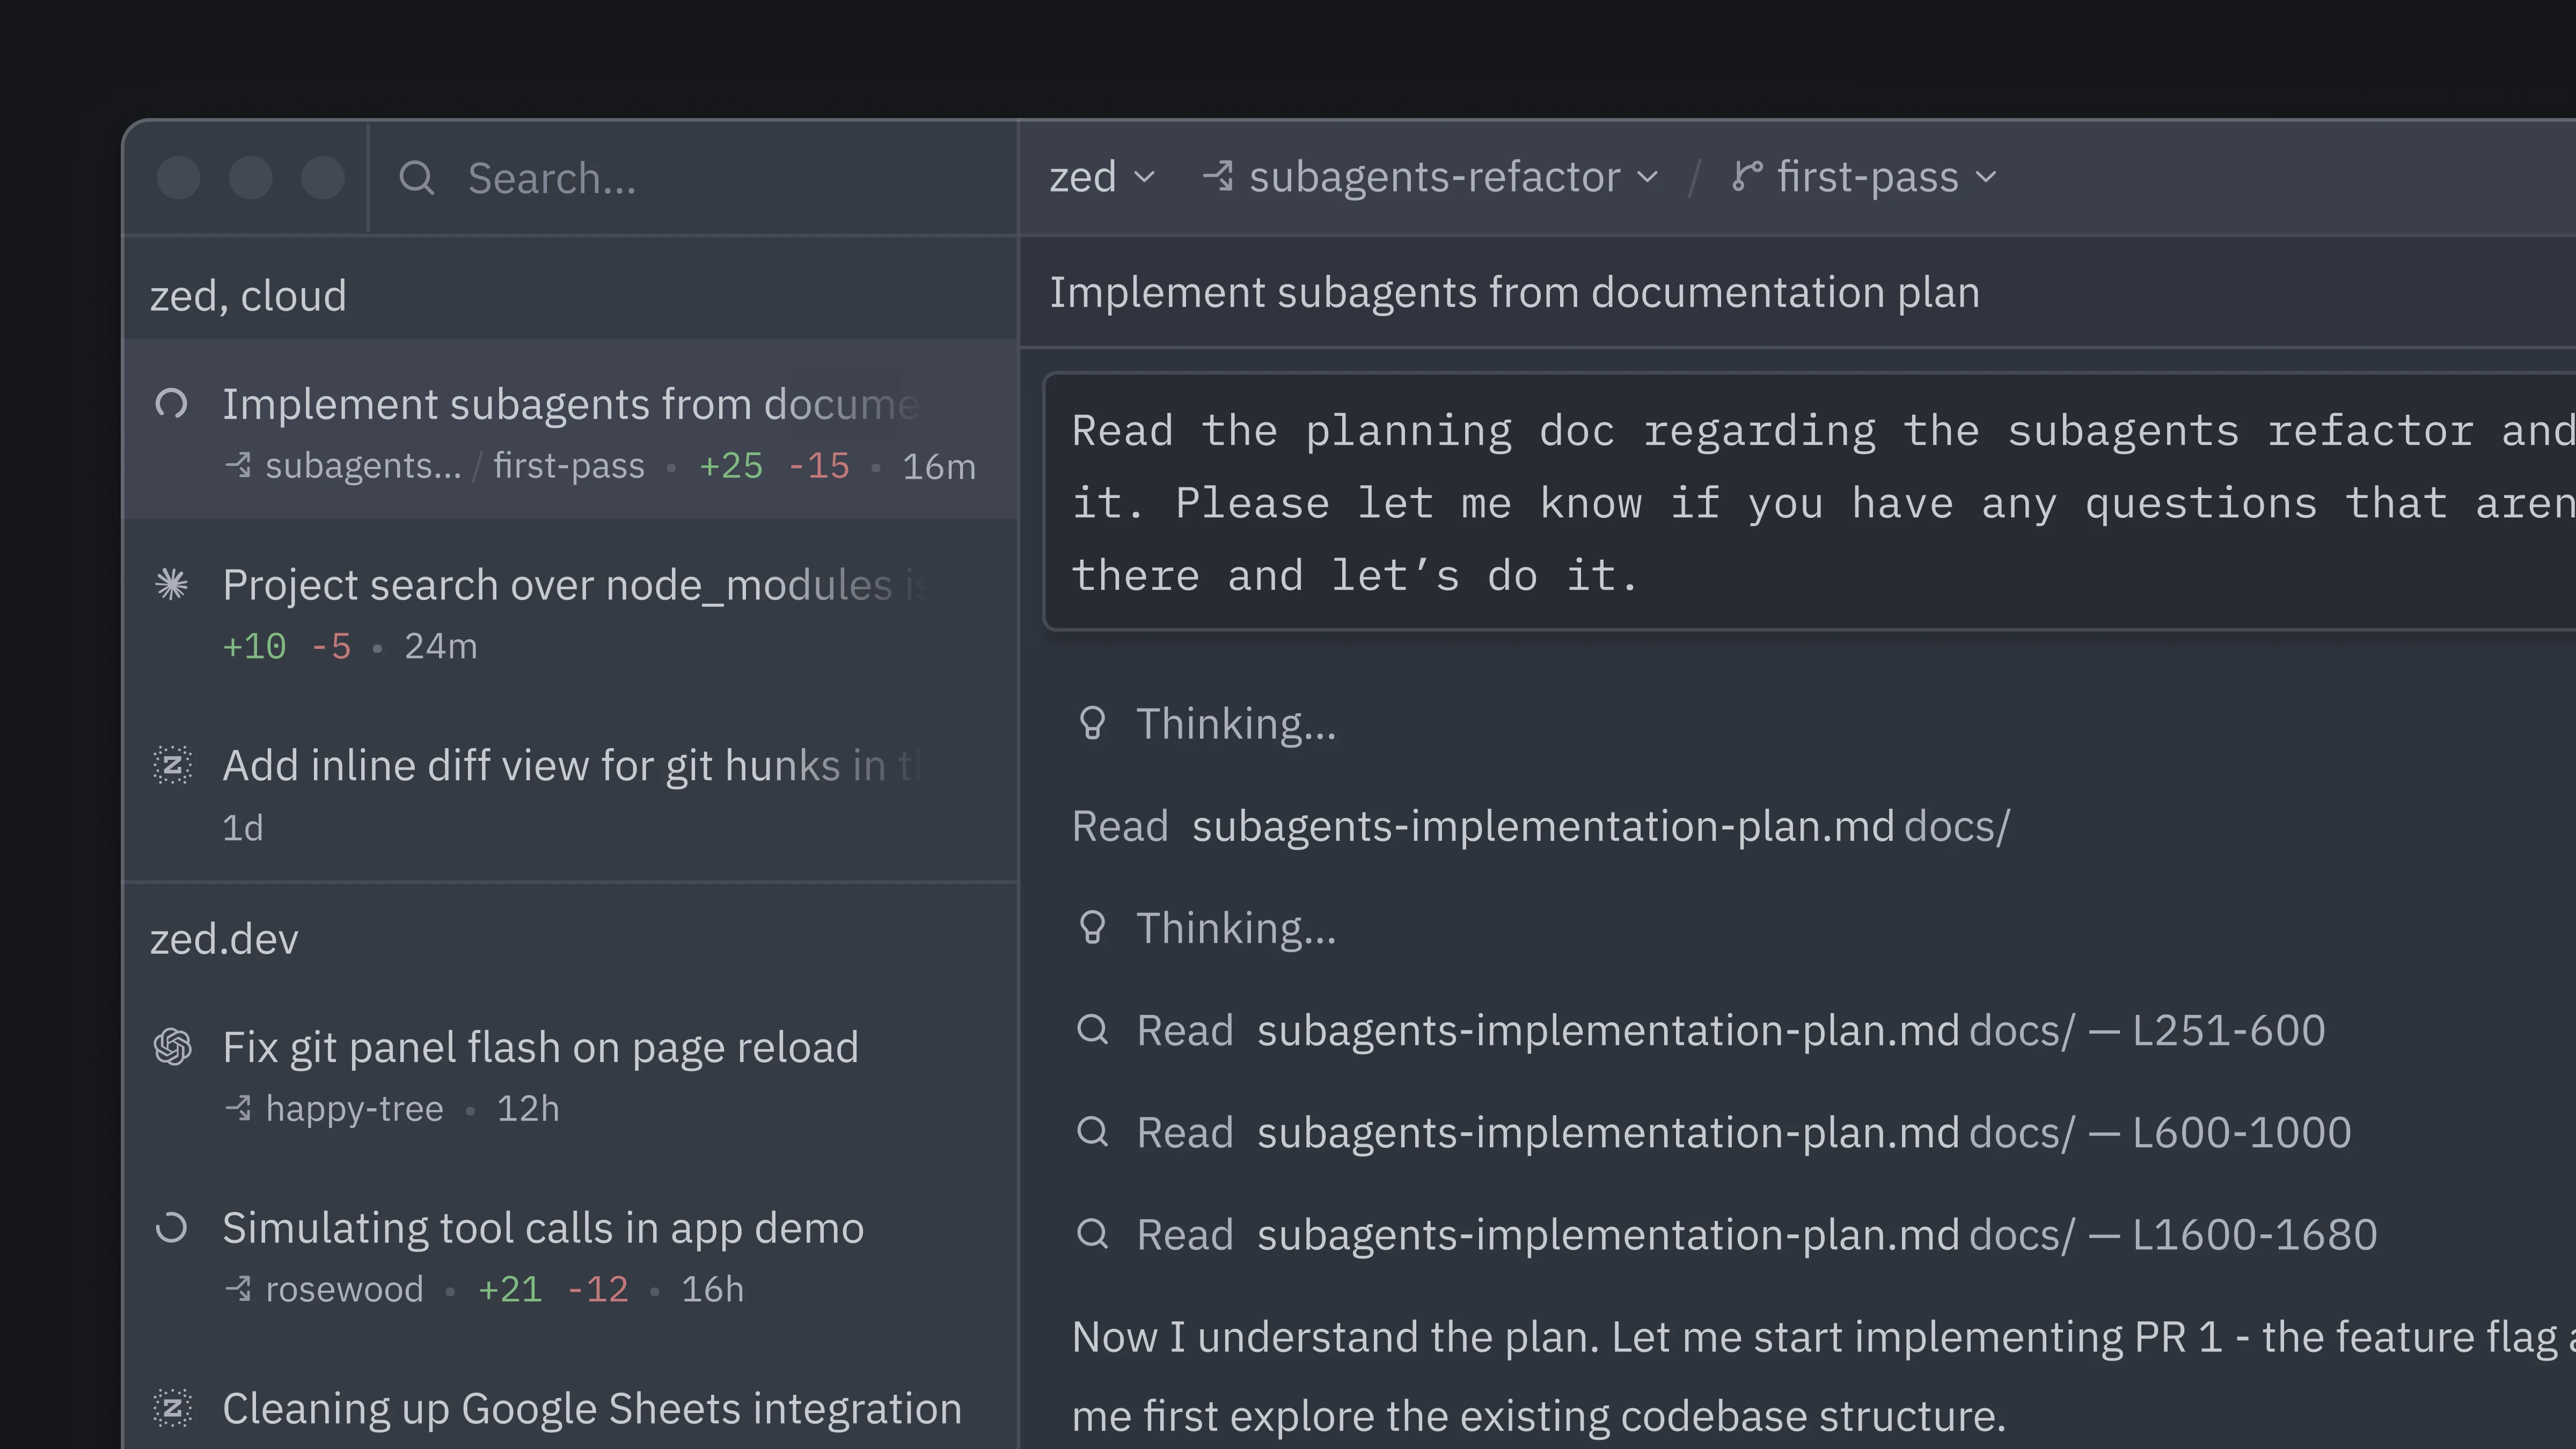This screenshot has height=1449, width=2576.
Task: Open the Fix git panel flash thread
Action: (540, 1047)
